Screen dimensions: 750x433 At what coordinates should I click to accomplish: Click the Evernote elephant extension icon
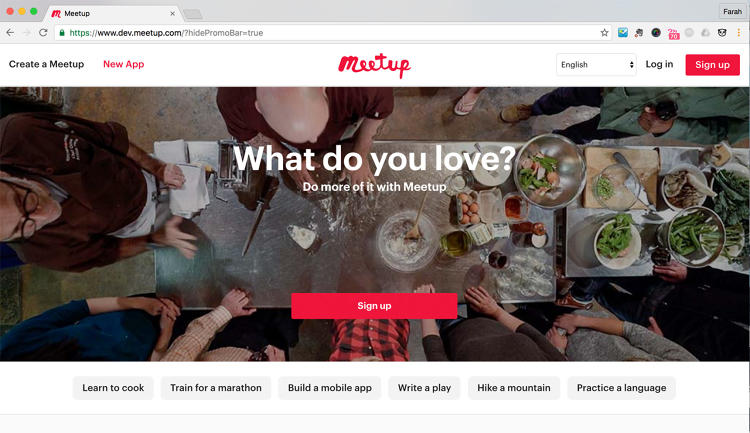[x=639, y=33]
